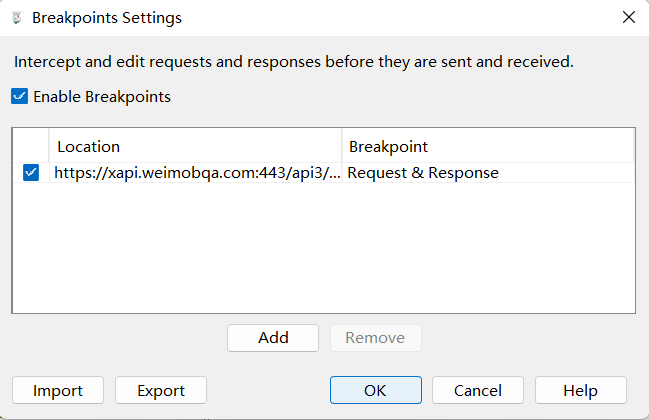Import breakpoint settings
Screen dimensions: 649x420
(x=58, y=390)
